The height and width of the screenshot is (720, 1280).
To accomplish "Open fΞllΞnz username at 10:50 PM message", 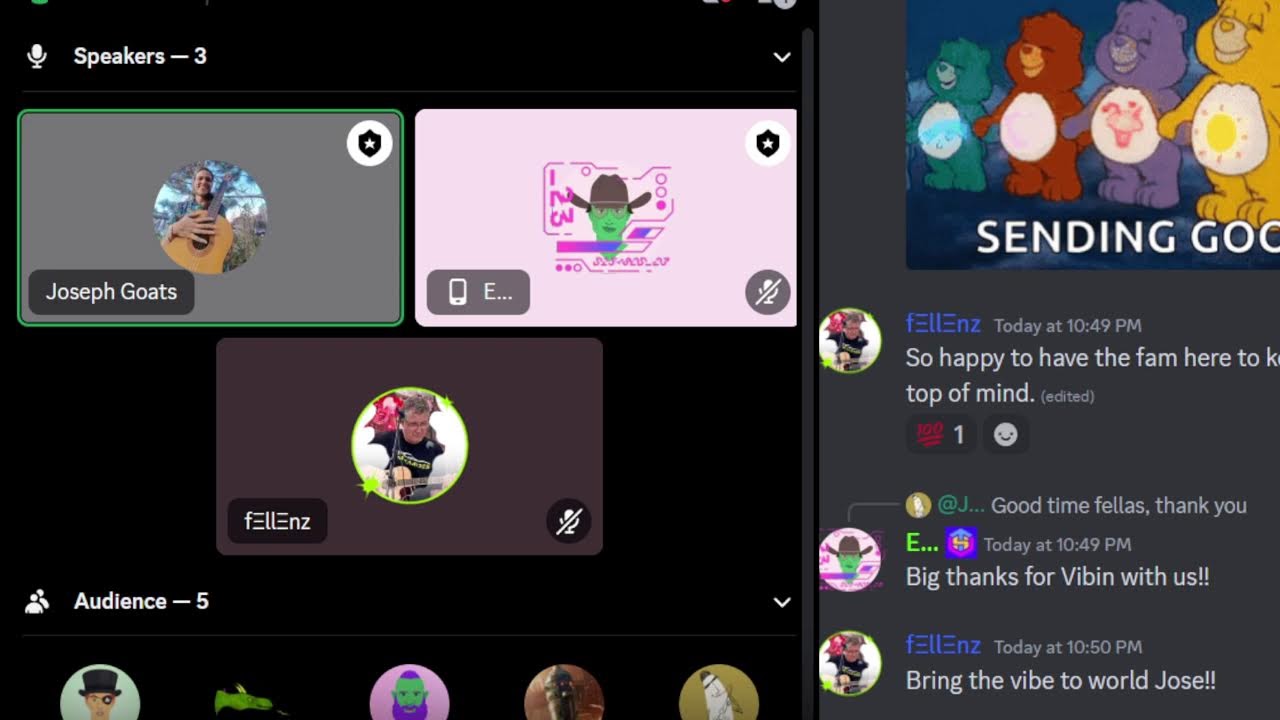I will 943,646.
